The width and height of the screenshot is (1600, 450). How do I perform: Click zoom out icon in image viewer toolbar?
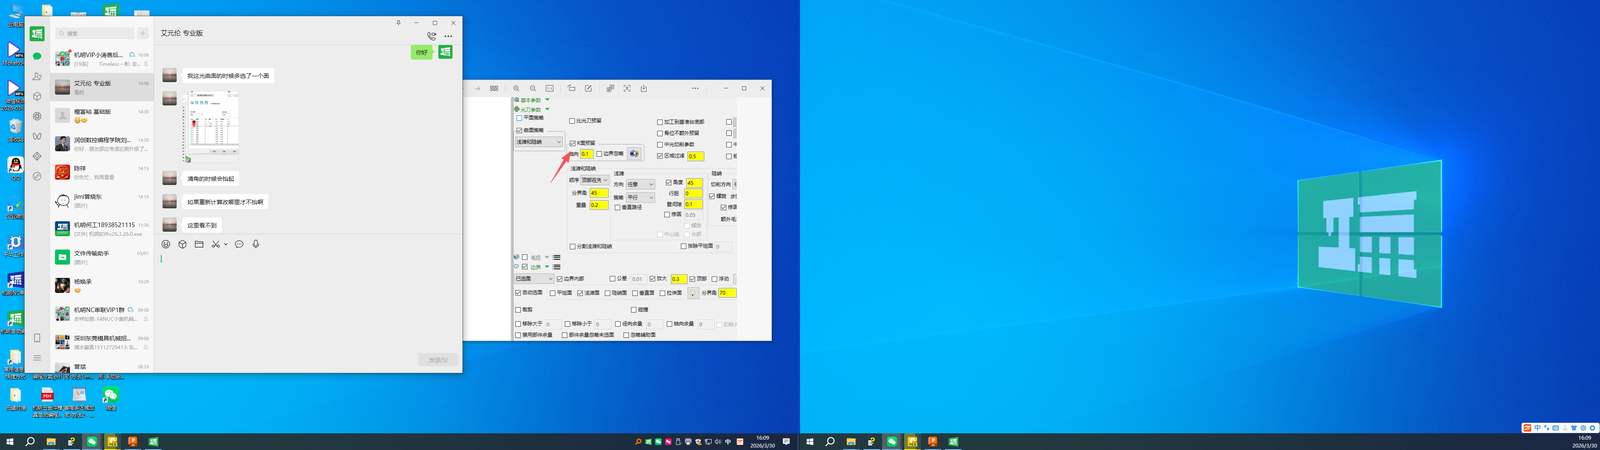click(x=533, y=88)
